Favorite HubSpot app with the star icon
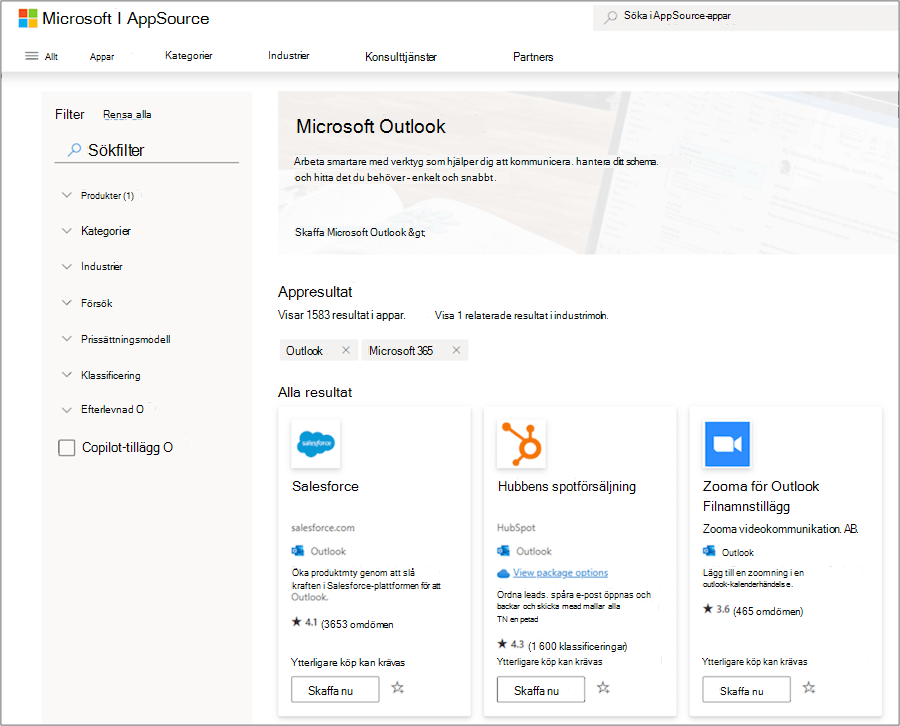900x726 pixels. click(603, 688)
